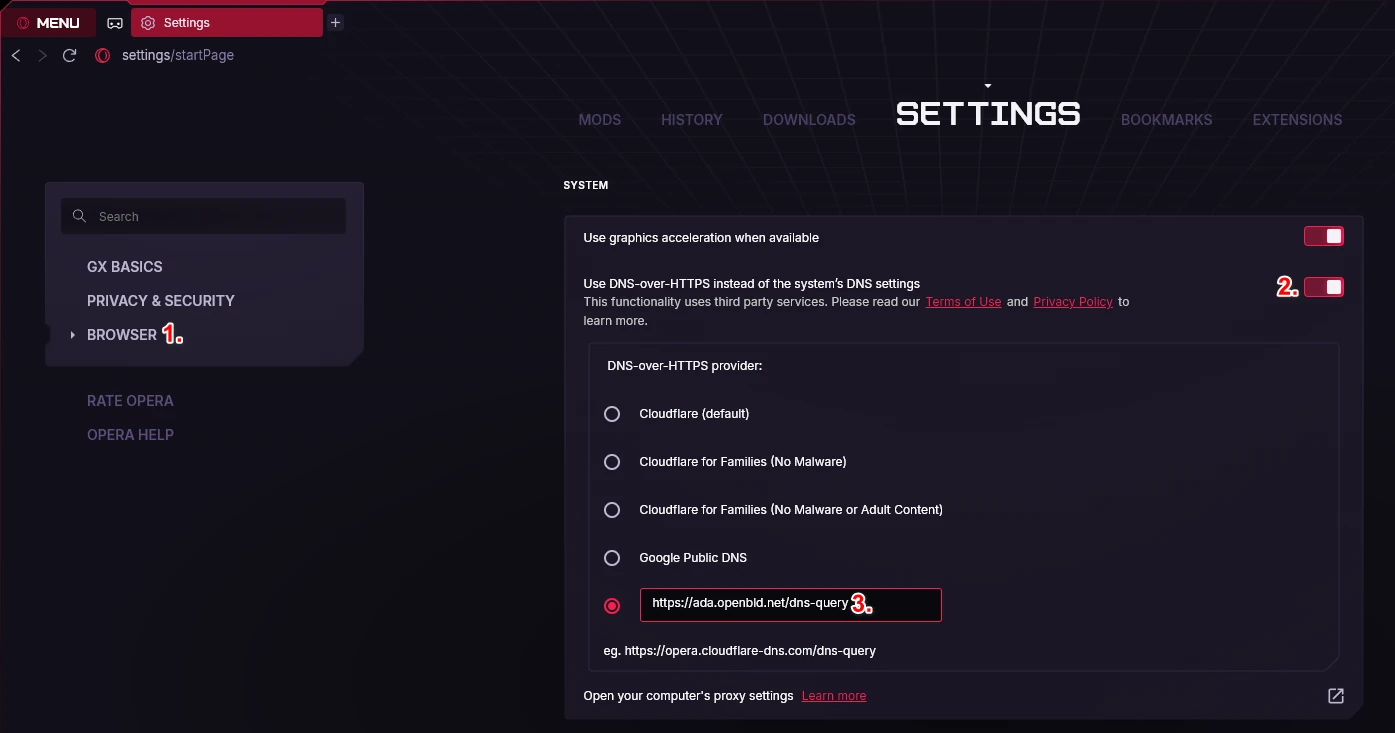Click the forward navigation arrow icon
Image resolution: width=1395 pixels, height=733 pixels.
point(42,55)
